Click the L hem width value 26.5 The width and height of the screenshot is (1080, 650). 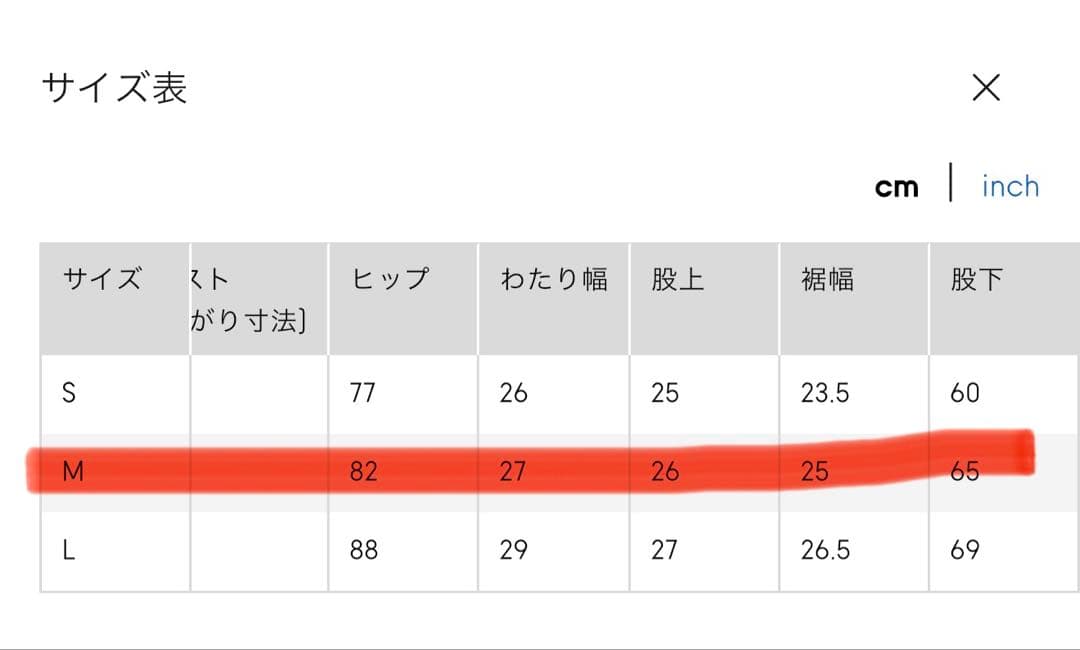[825, 550]
